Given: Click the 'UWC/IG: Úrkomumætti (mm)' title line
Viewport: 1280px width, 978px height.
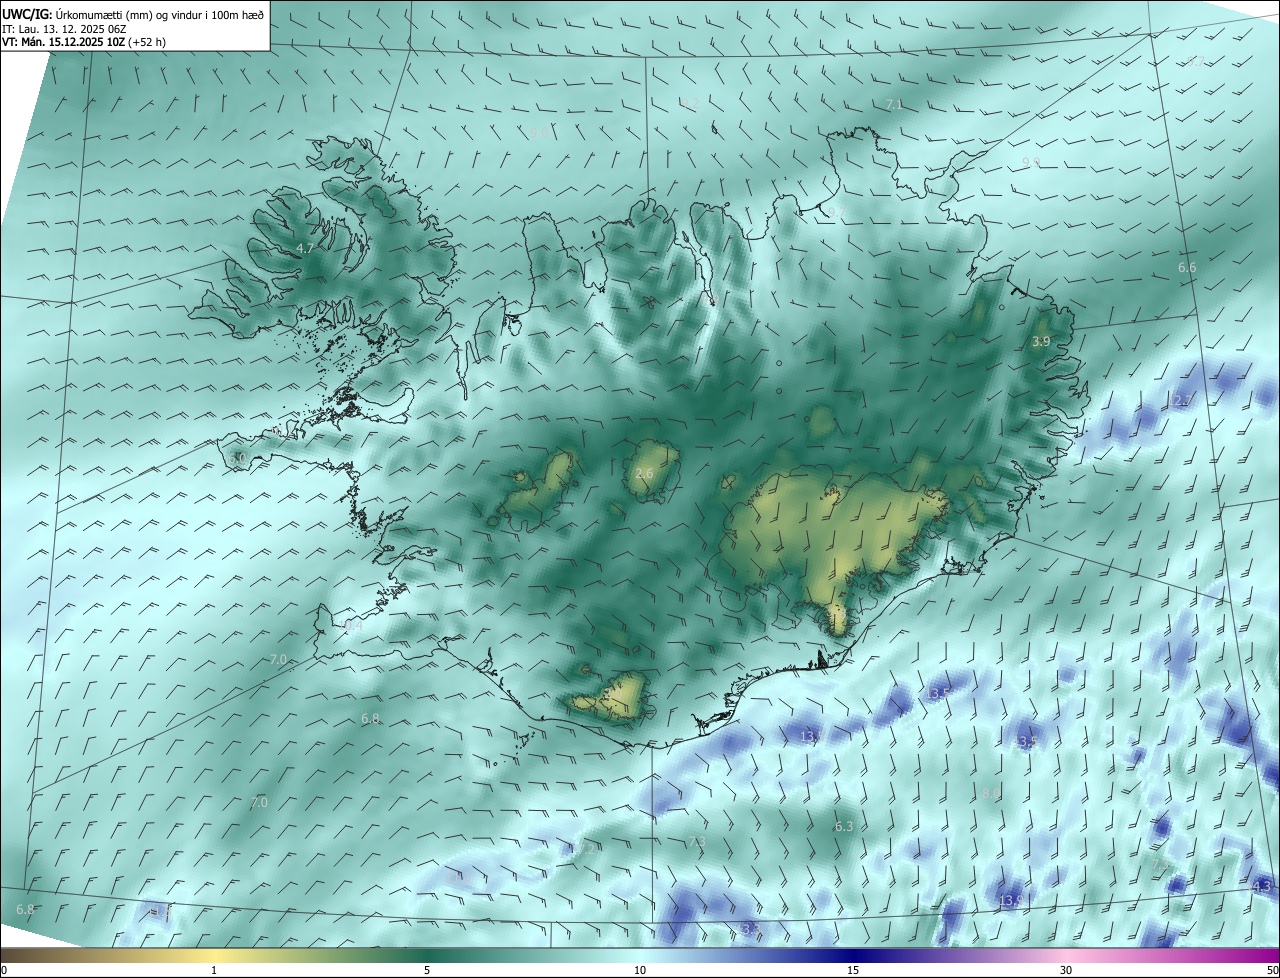Looking at the screenshot, I should (133, 14).
